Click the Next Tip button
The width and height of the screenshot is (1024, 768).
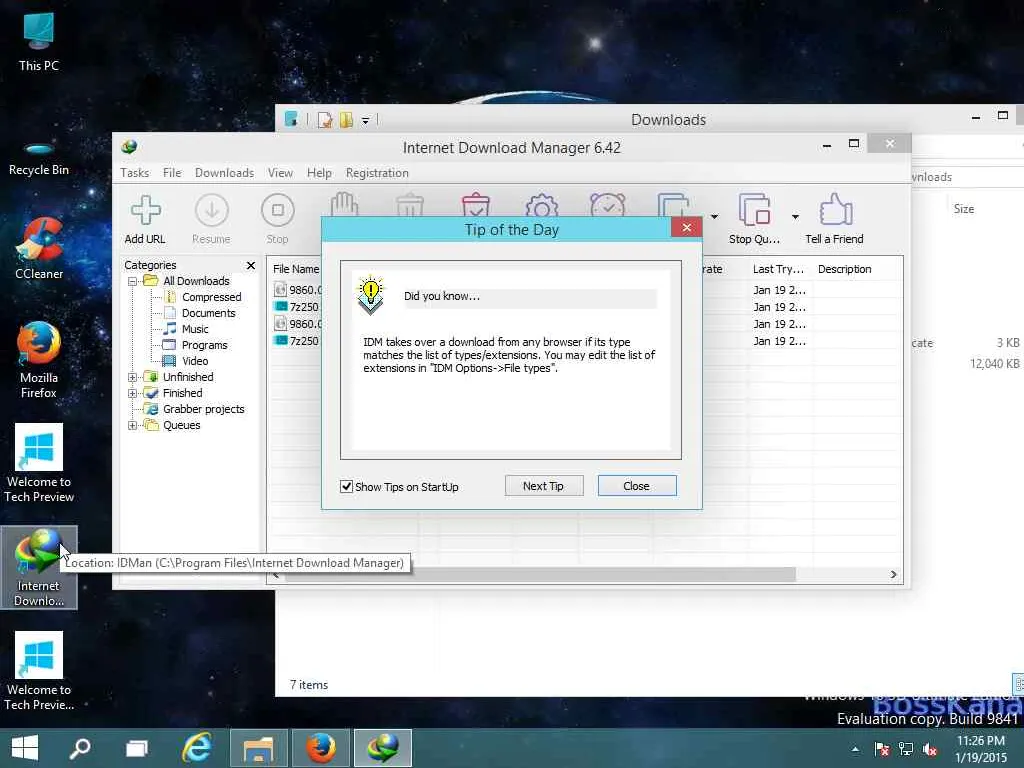coord(543,486)
